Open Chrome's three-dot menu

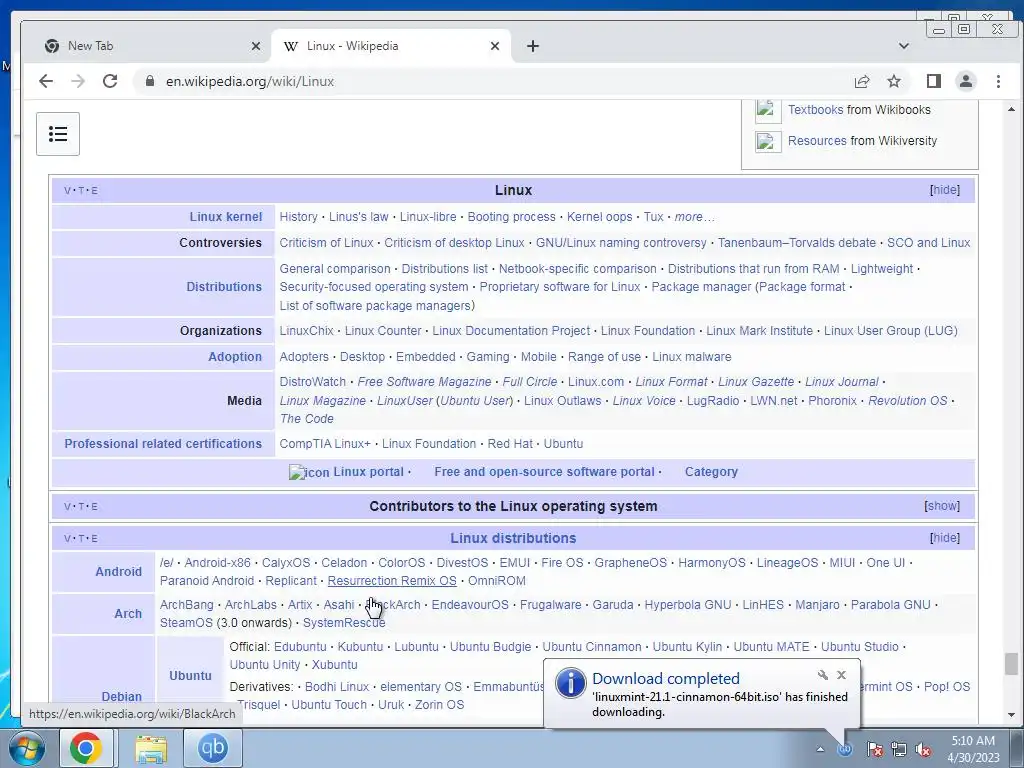[x=998, y=81]
